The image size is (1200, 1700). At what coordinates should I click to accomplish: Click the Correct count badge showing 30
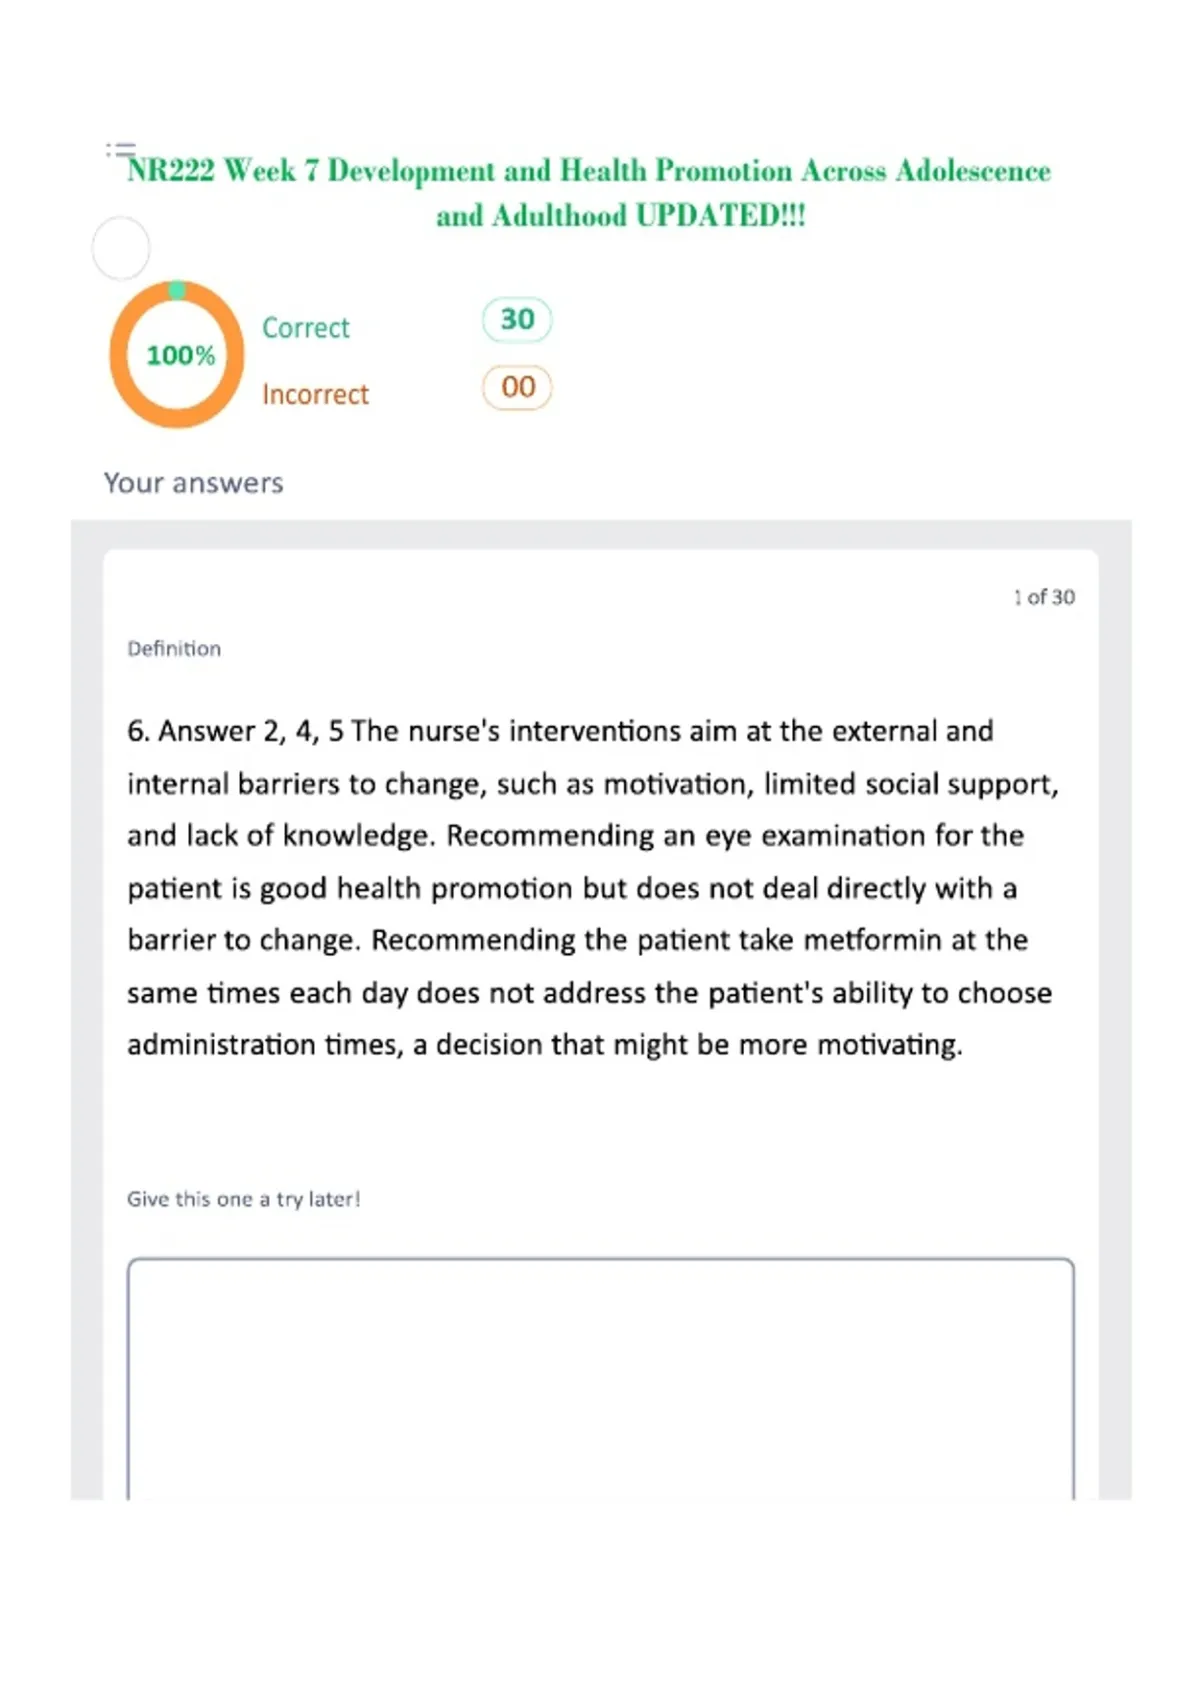[517, 319]
